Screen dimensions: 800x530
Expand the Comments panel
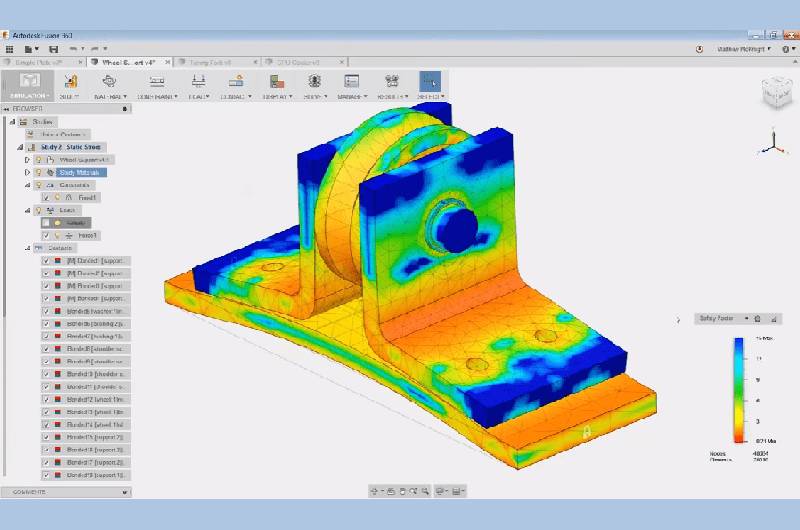coord(125,492)
